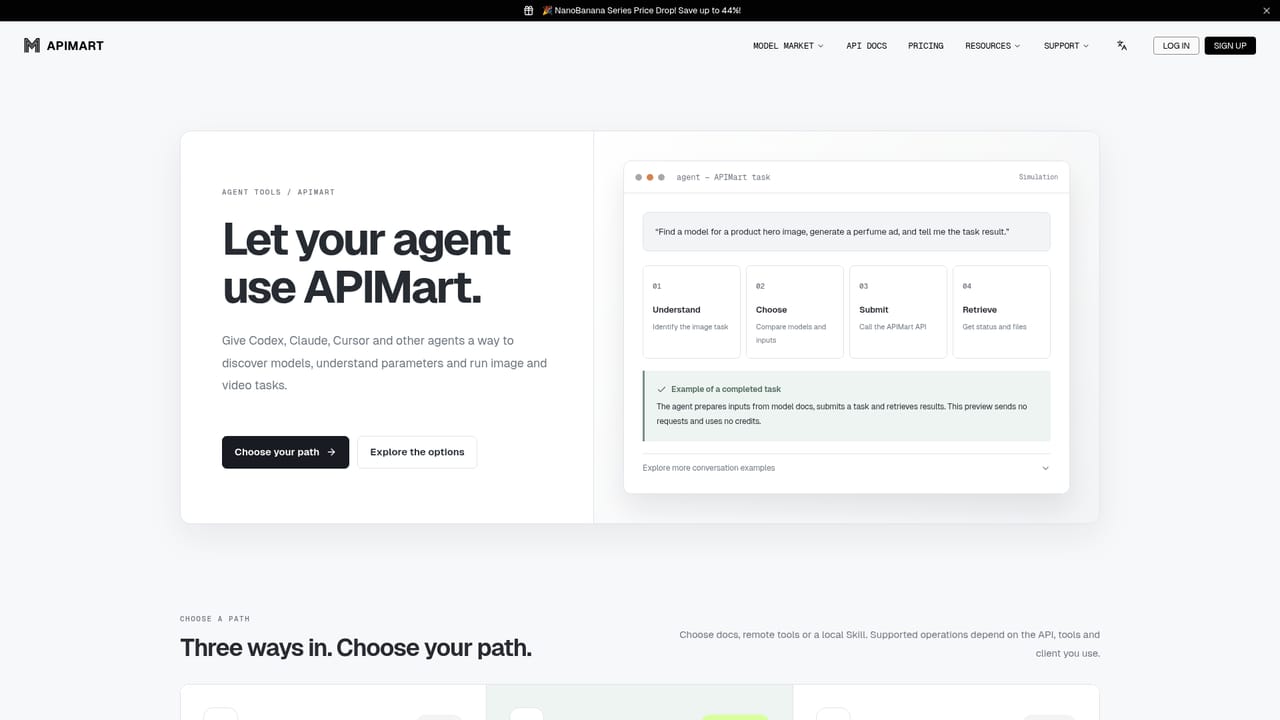This screenshot has height=720, width=1280.
Task: Go to API Docs page
Action: pos(866,46)
